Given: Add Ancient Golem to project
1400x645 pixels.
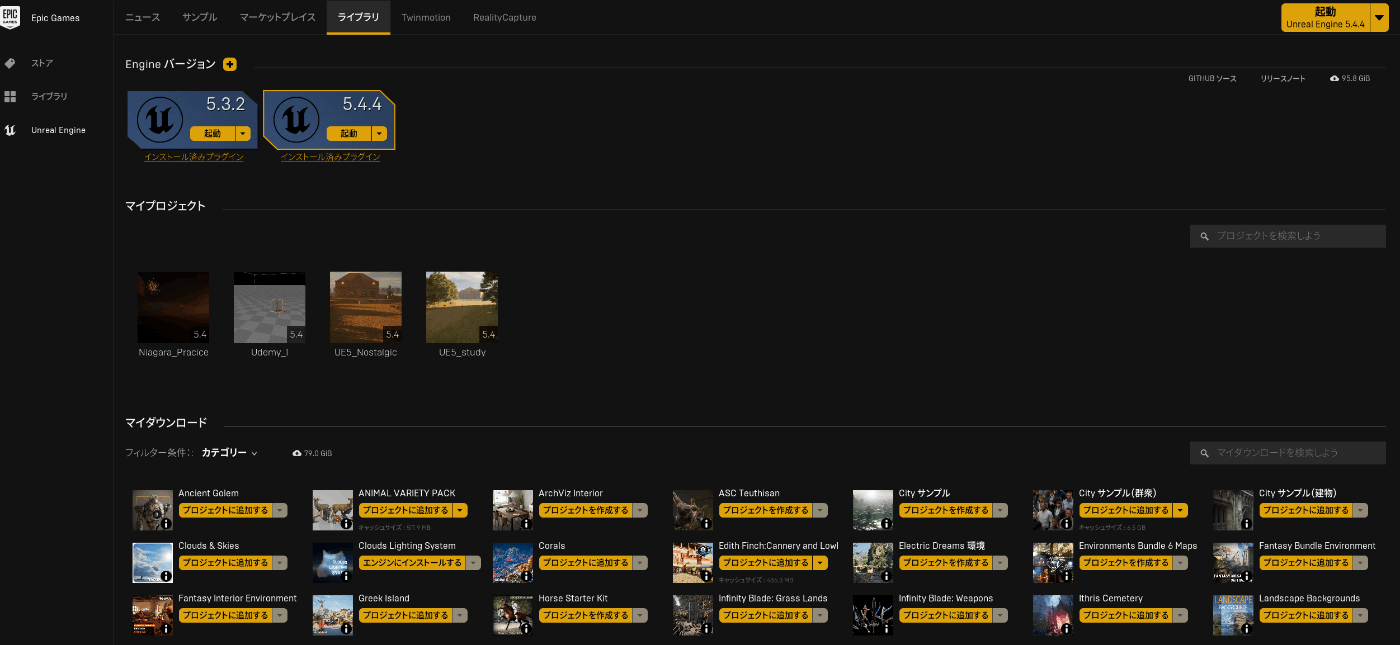Looking at the screenshot, I should coord(225,510).
